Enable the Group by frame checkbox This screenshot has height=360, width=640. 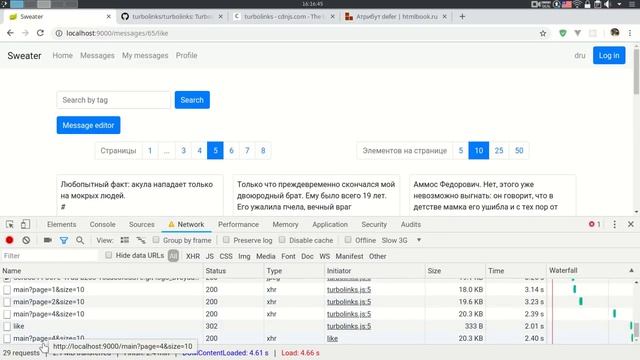coord(156,240)
